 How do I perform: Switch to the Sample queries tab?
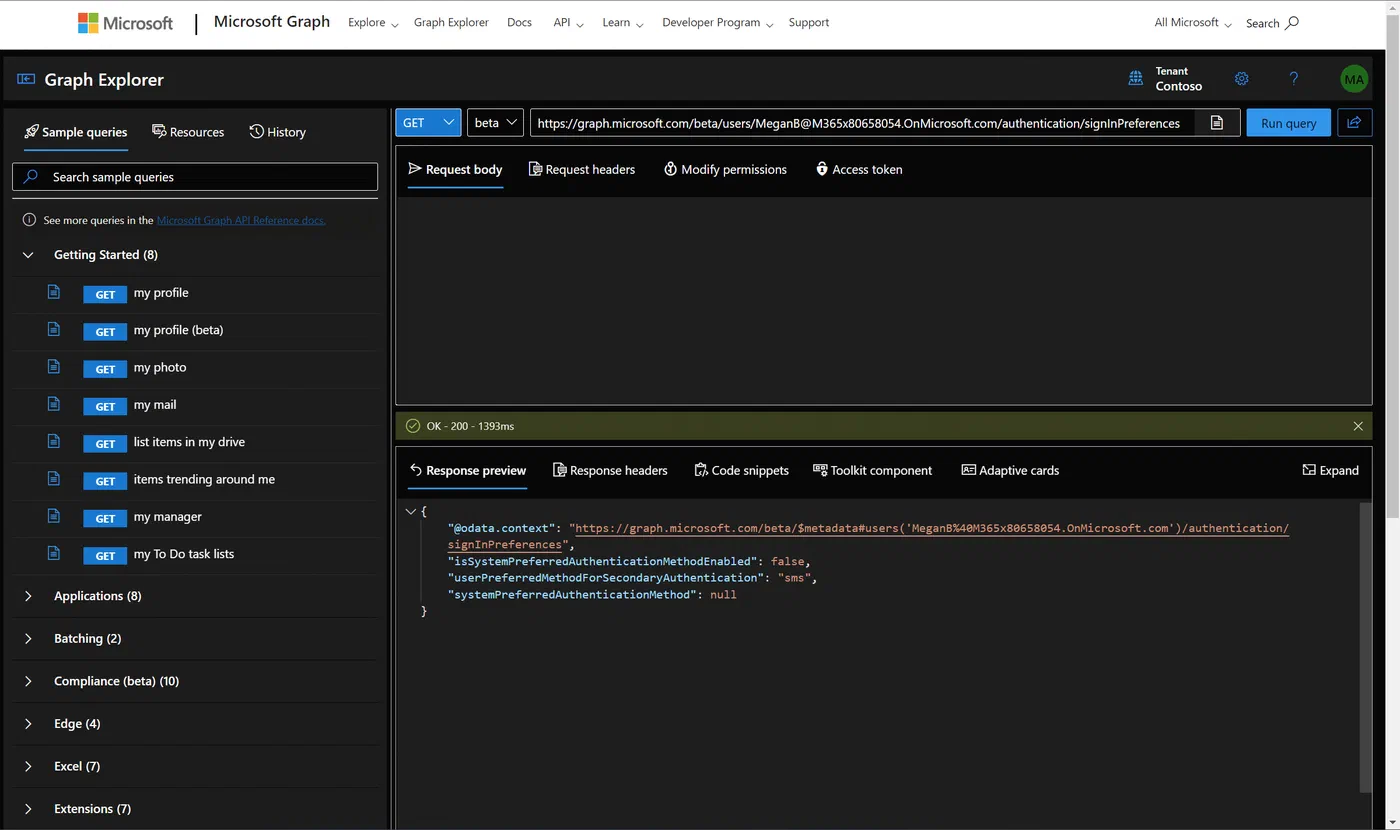coord(76,132)
